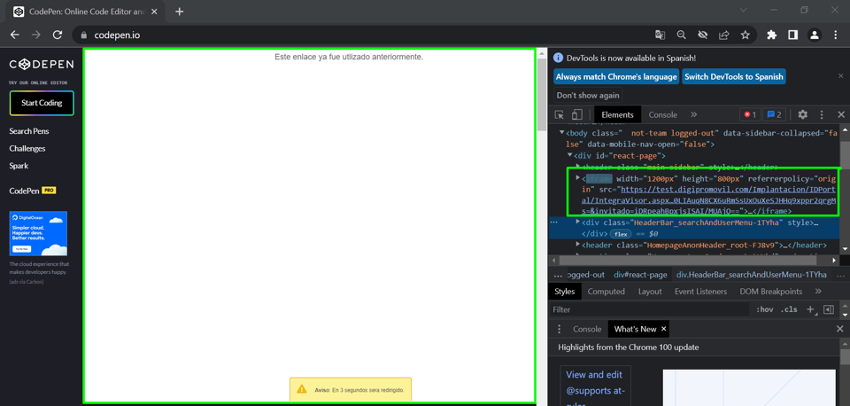The height and width of the screenshot is (406, 850).
Task: Click Switch DevTools to Spanish button
Action: (734, 77)
